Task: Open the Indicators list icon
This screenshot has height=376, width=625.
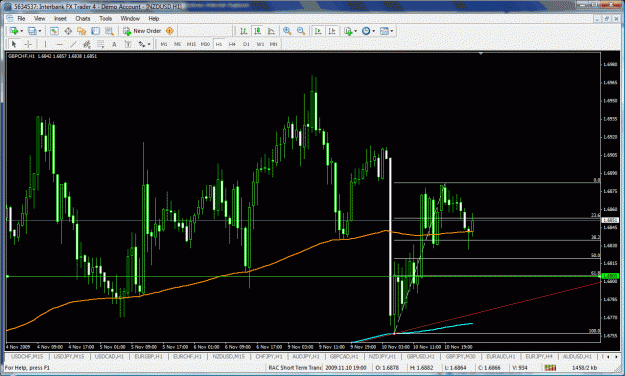Action: (348, 31)
